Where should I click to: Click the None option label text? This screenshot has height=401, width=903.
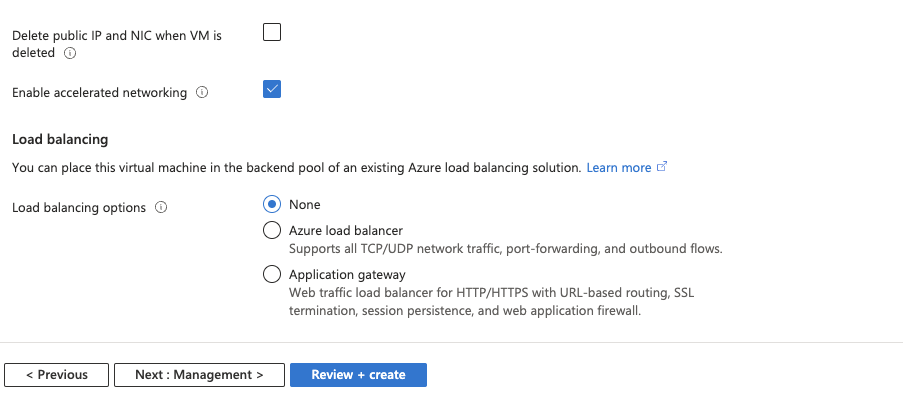point(305,205)
